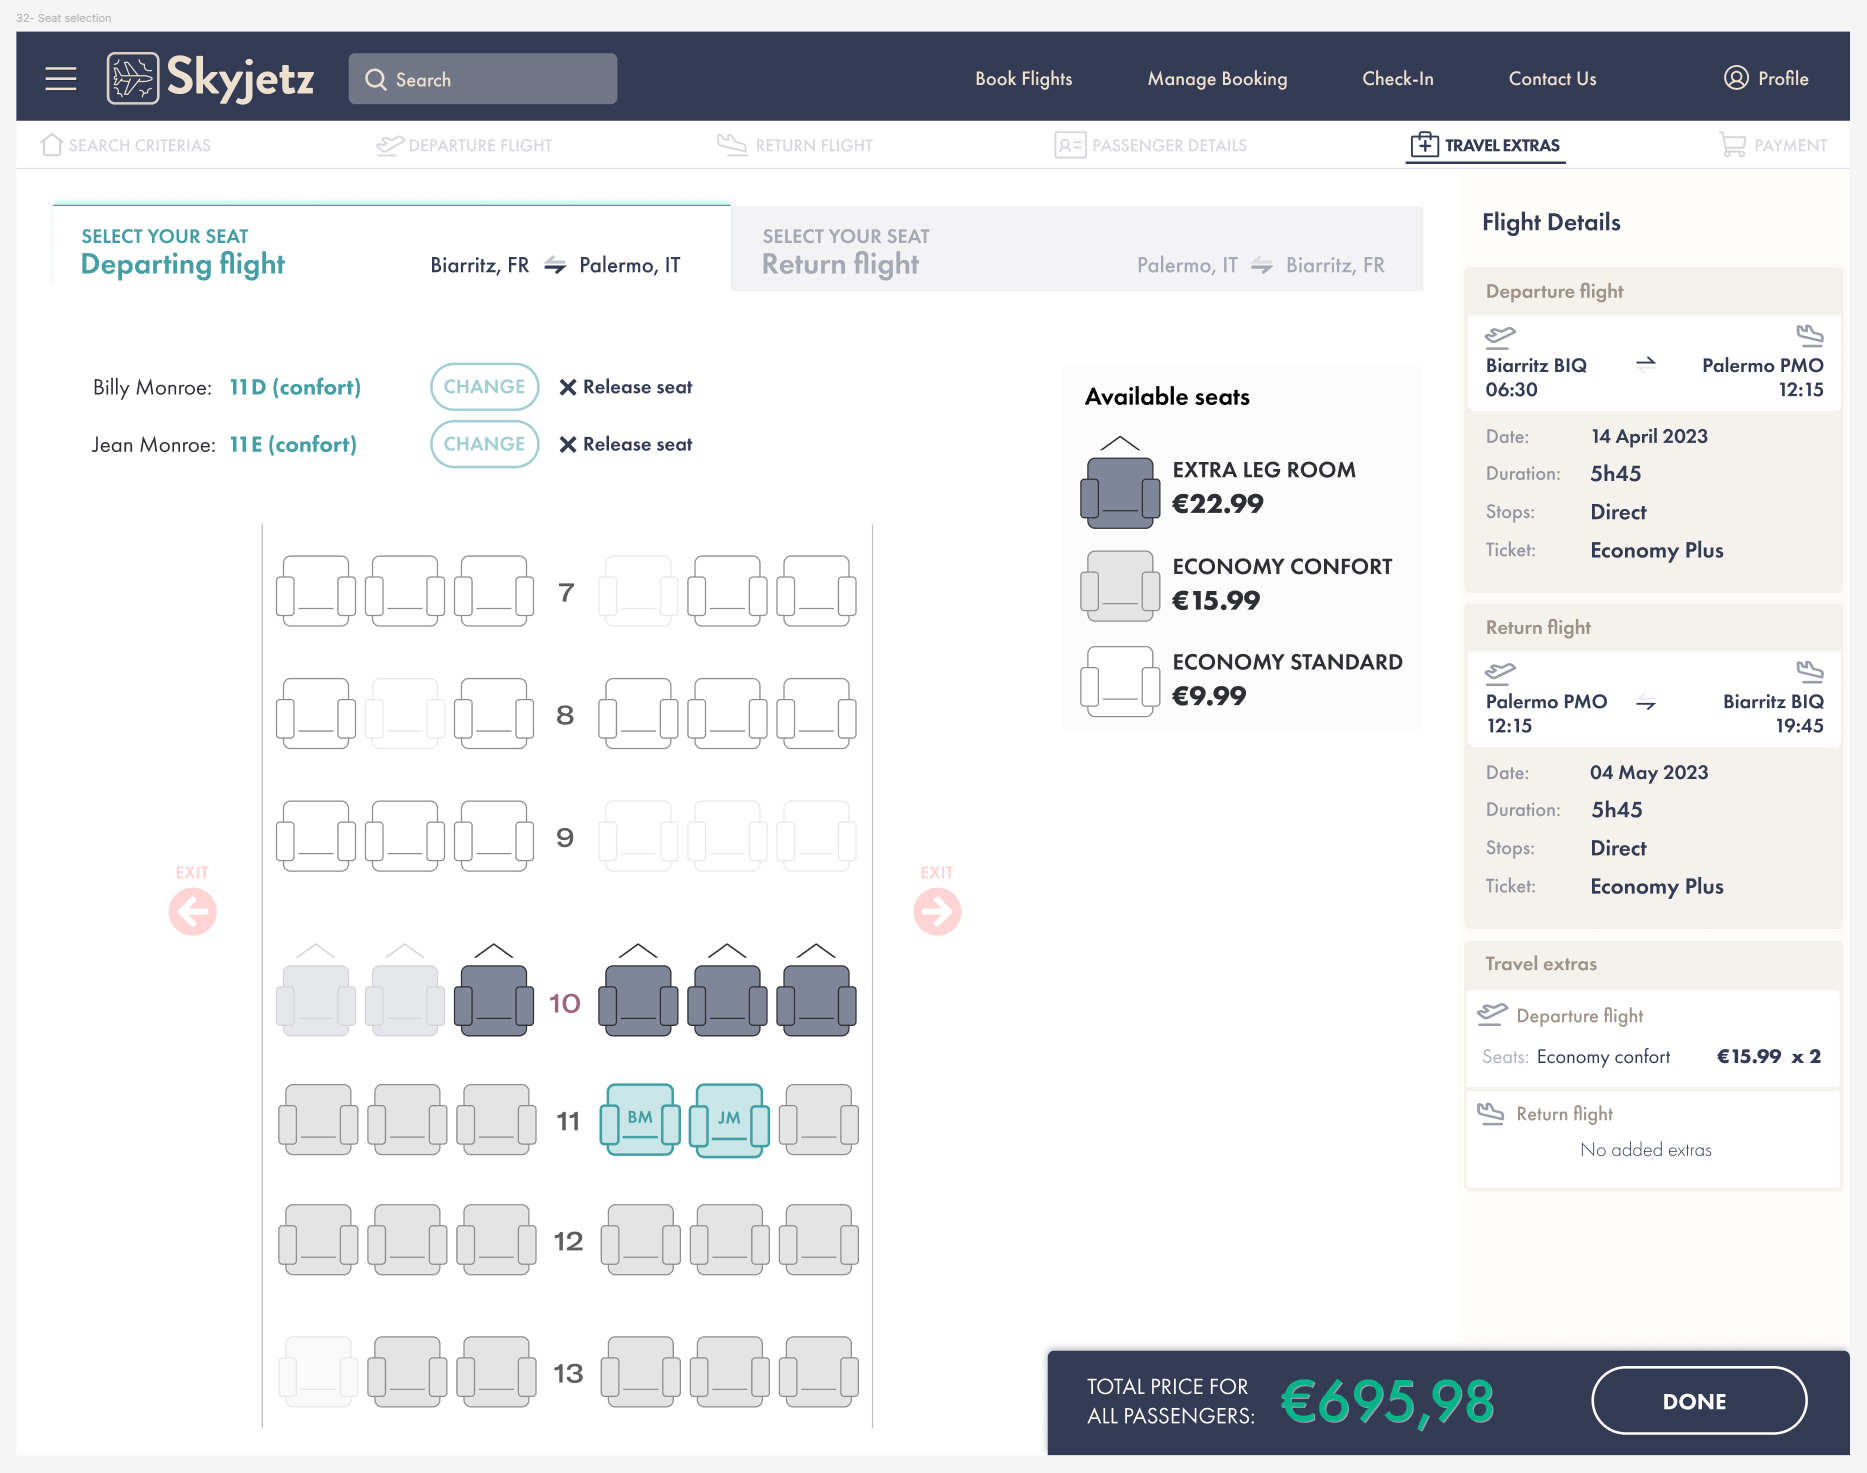Select selected seat marked BM in row 11
Image resolution: width=1867 pixels, height=1473 pixels.
tap(639, 1119)
